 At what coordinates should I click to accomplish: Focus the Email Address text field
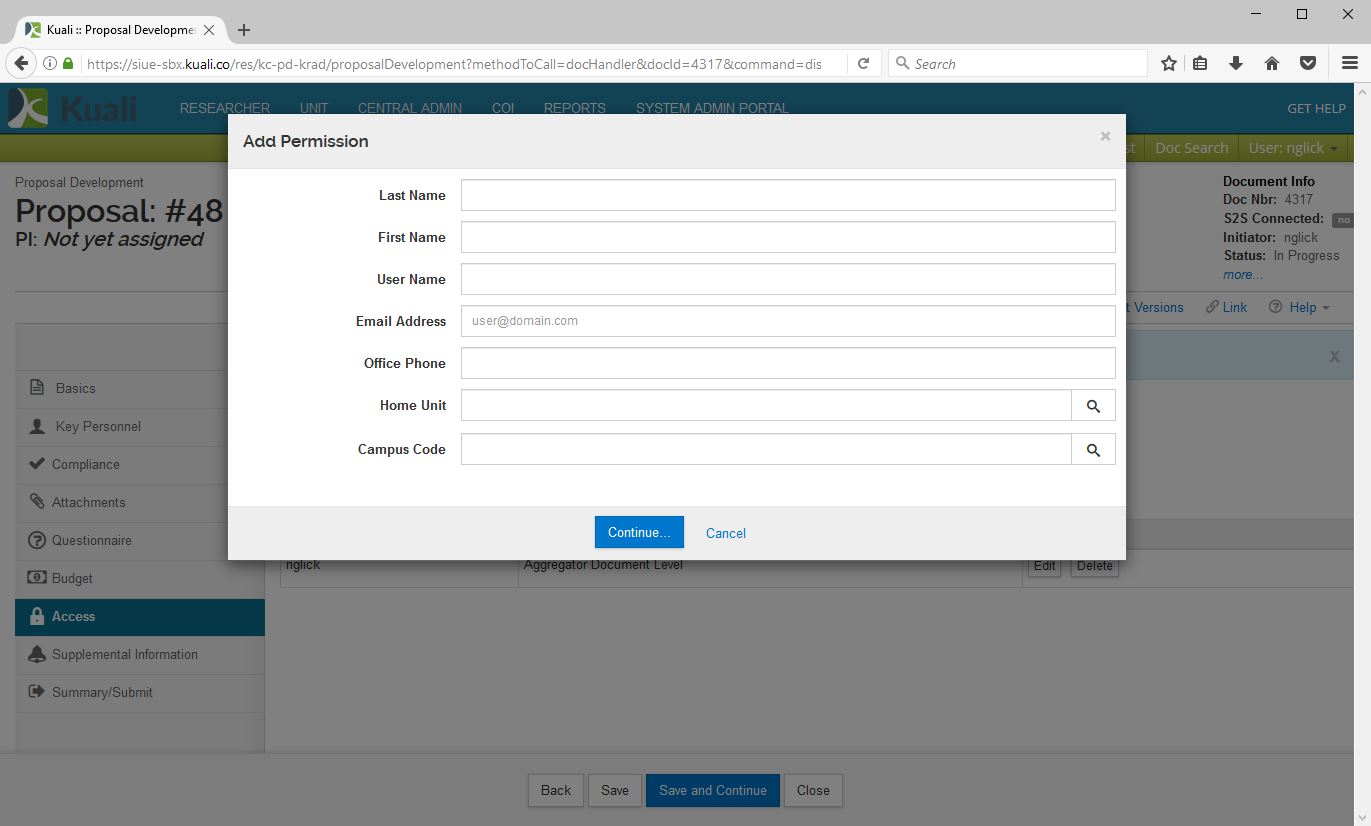point(787,322)
